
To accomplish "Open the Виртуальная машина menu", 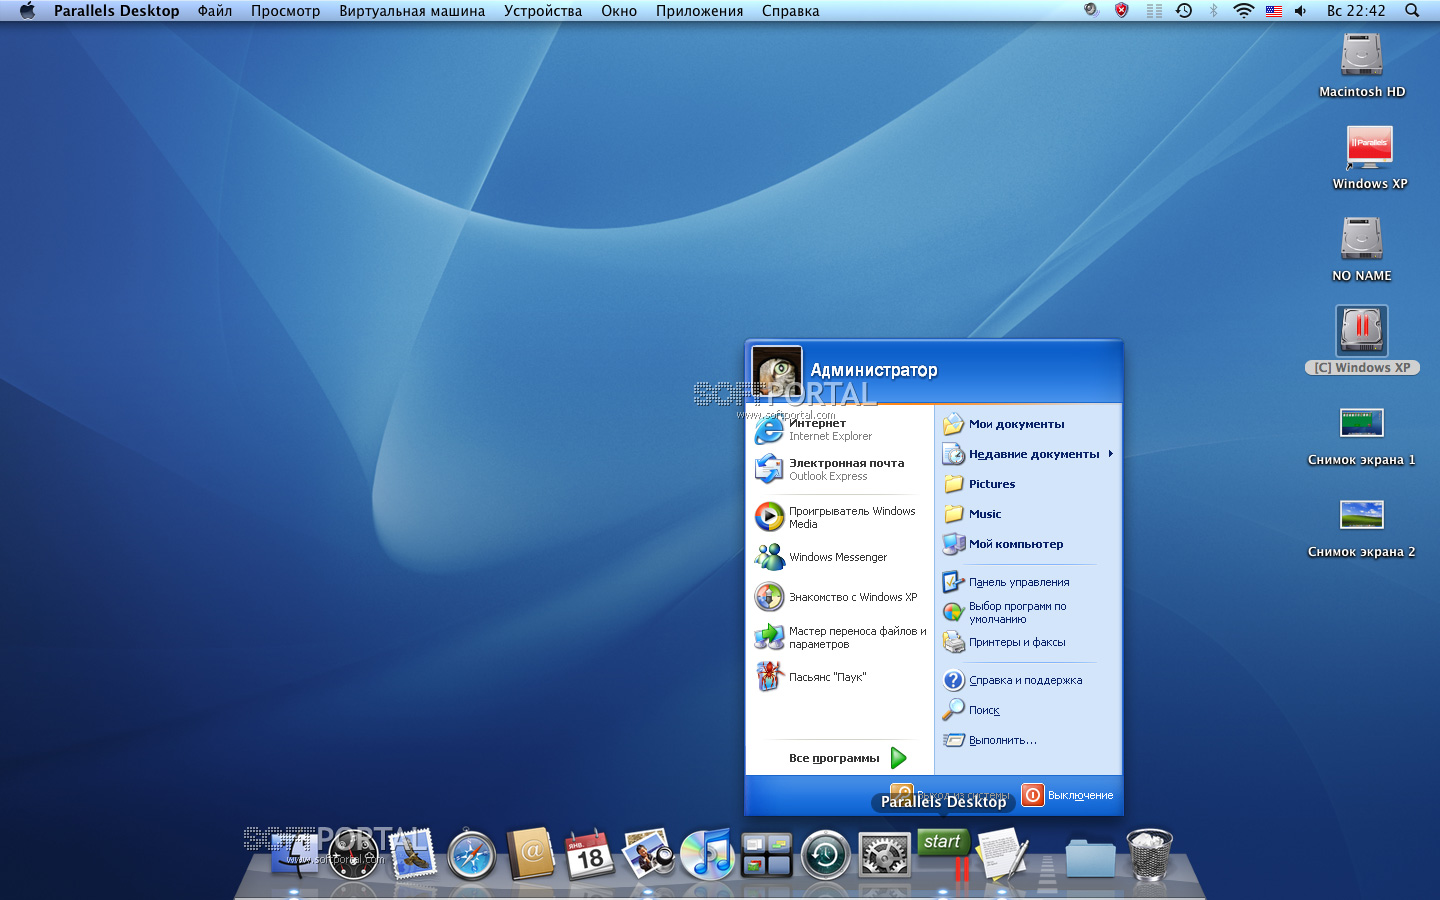I will coord(412,11).
